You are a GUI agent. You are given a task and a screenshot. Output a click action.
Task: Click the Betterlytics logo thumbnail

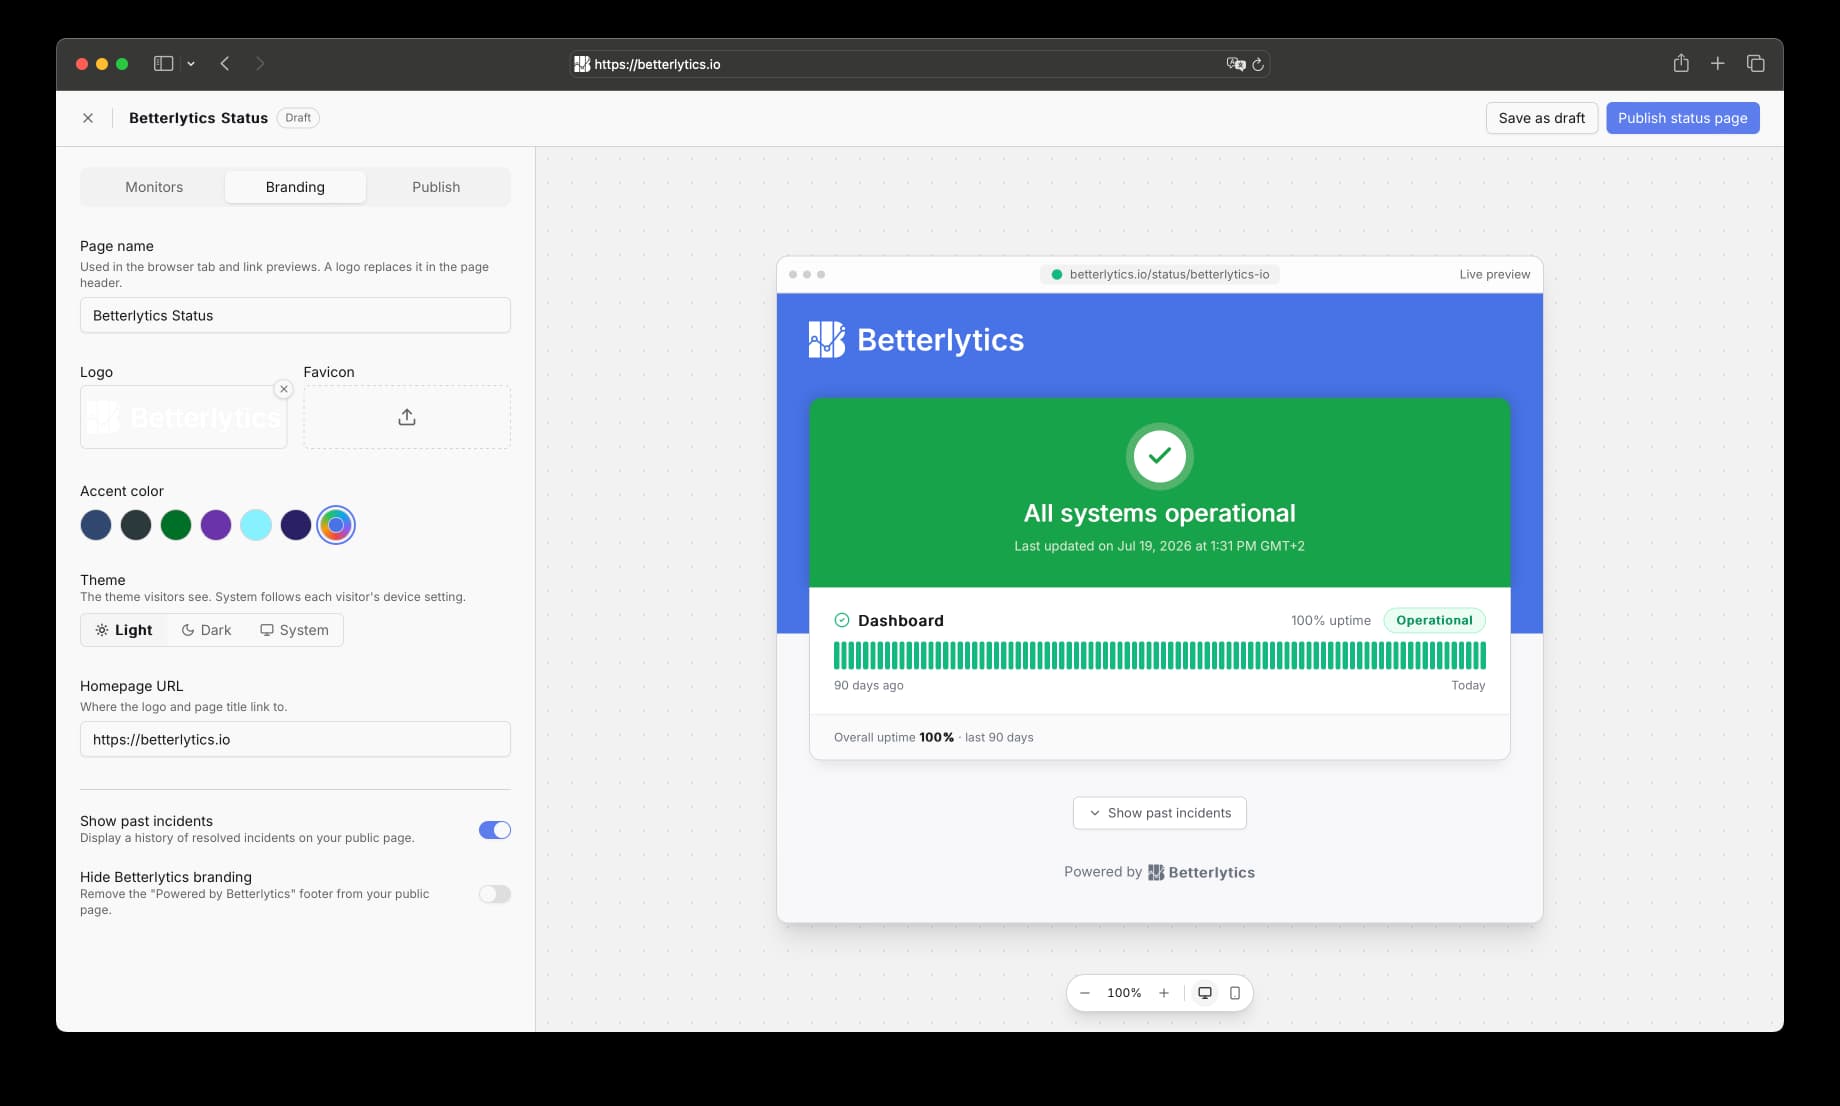coord(183,417)
